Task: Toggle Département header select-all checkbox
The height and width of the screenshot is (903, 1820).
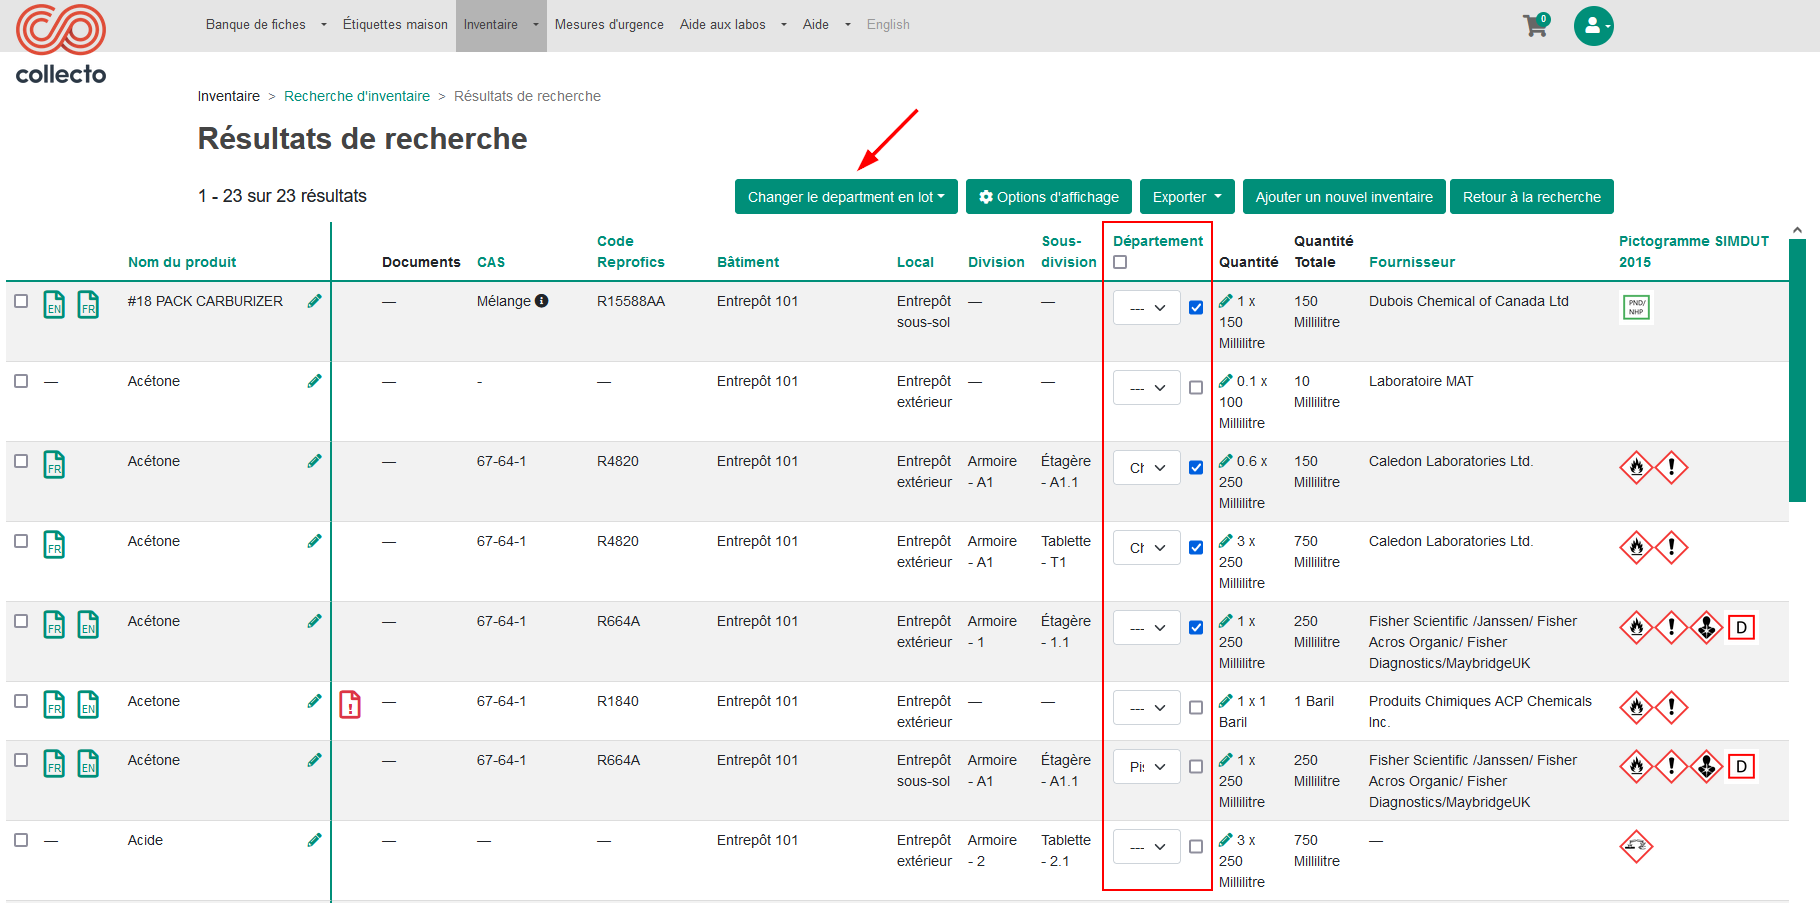Action: click(x=1120, y=262)
